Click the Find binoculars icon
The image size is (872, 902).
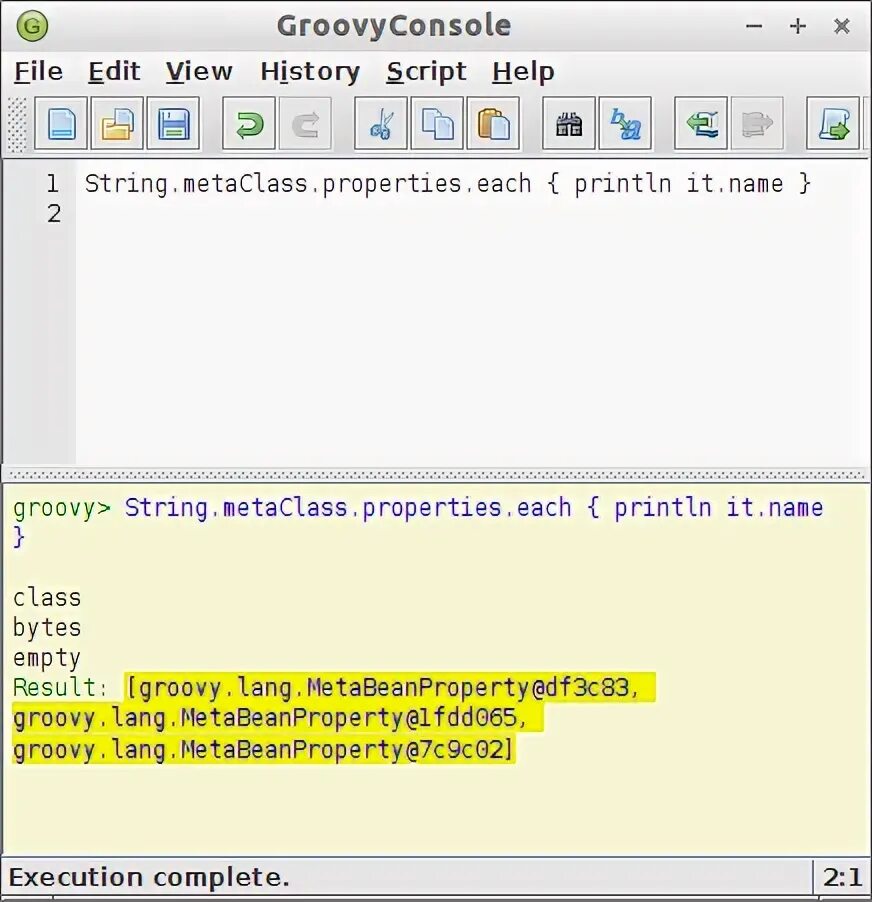(569, 124)
